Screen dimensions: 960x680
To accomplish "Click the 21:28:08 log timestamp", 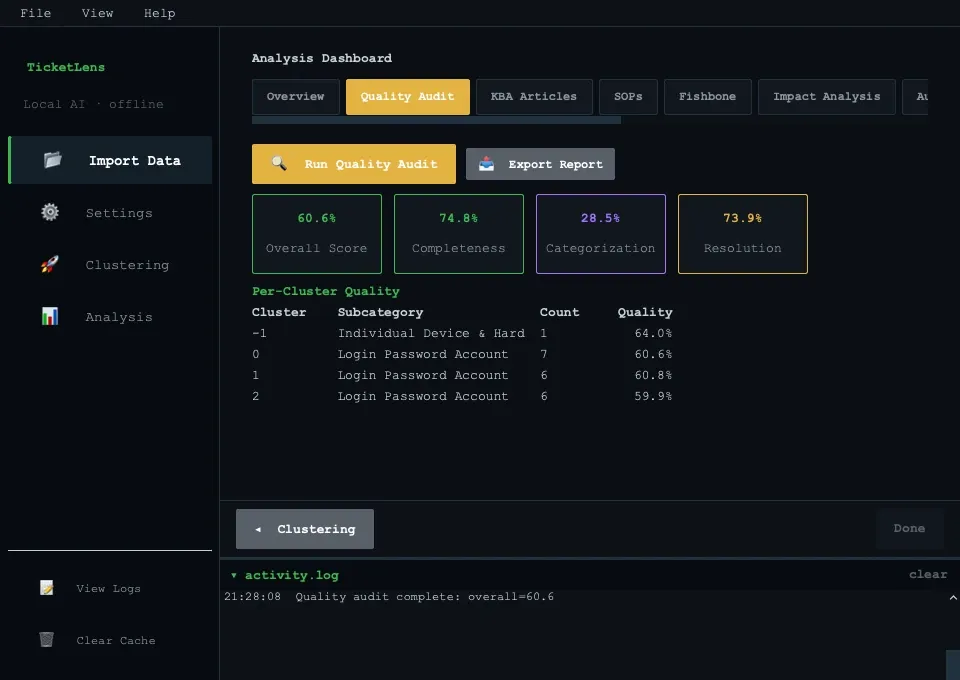I will coord(252,596).
